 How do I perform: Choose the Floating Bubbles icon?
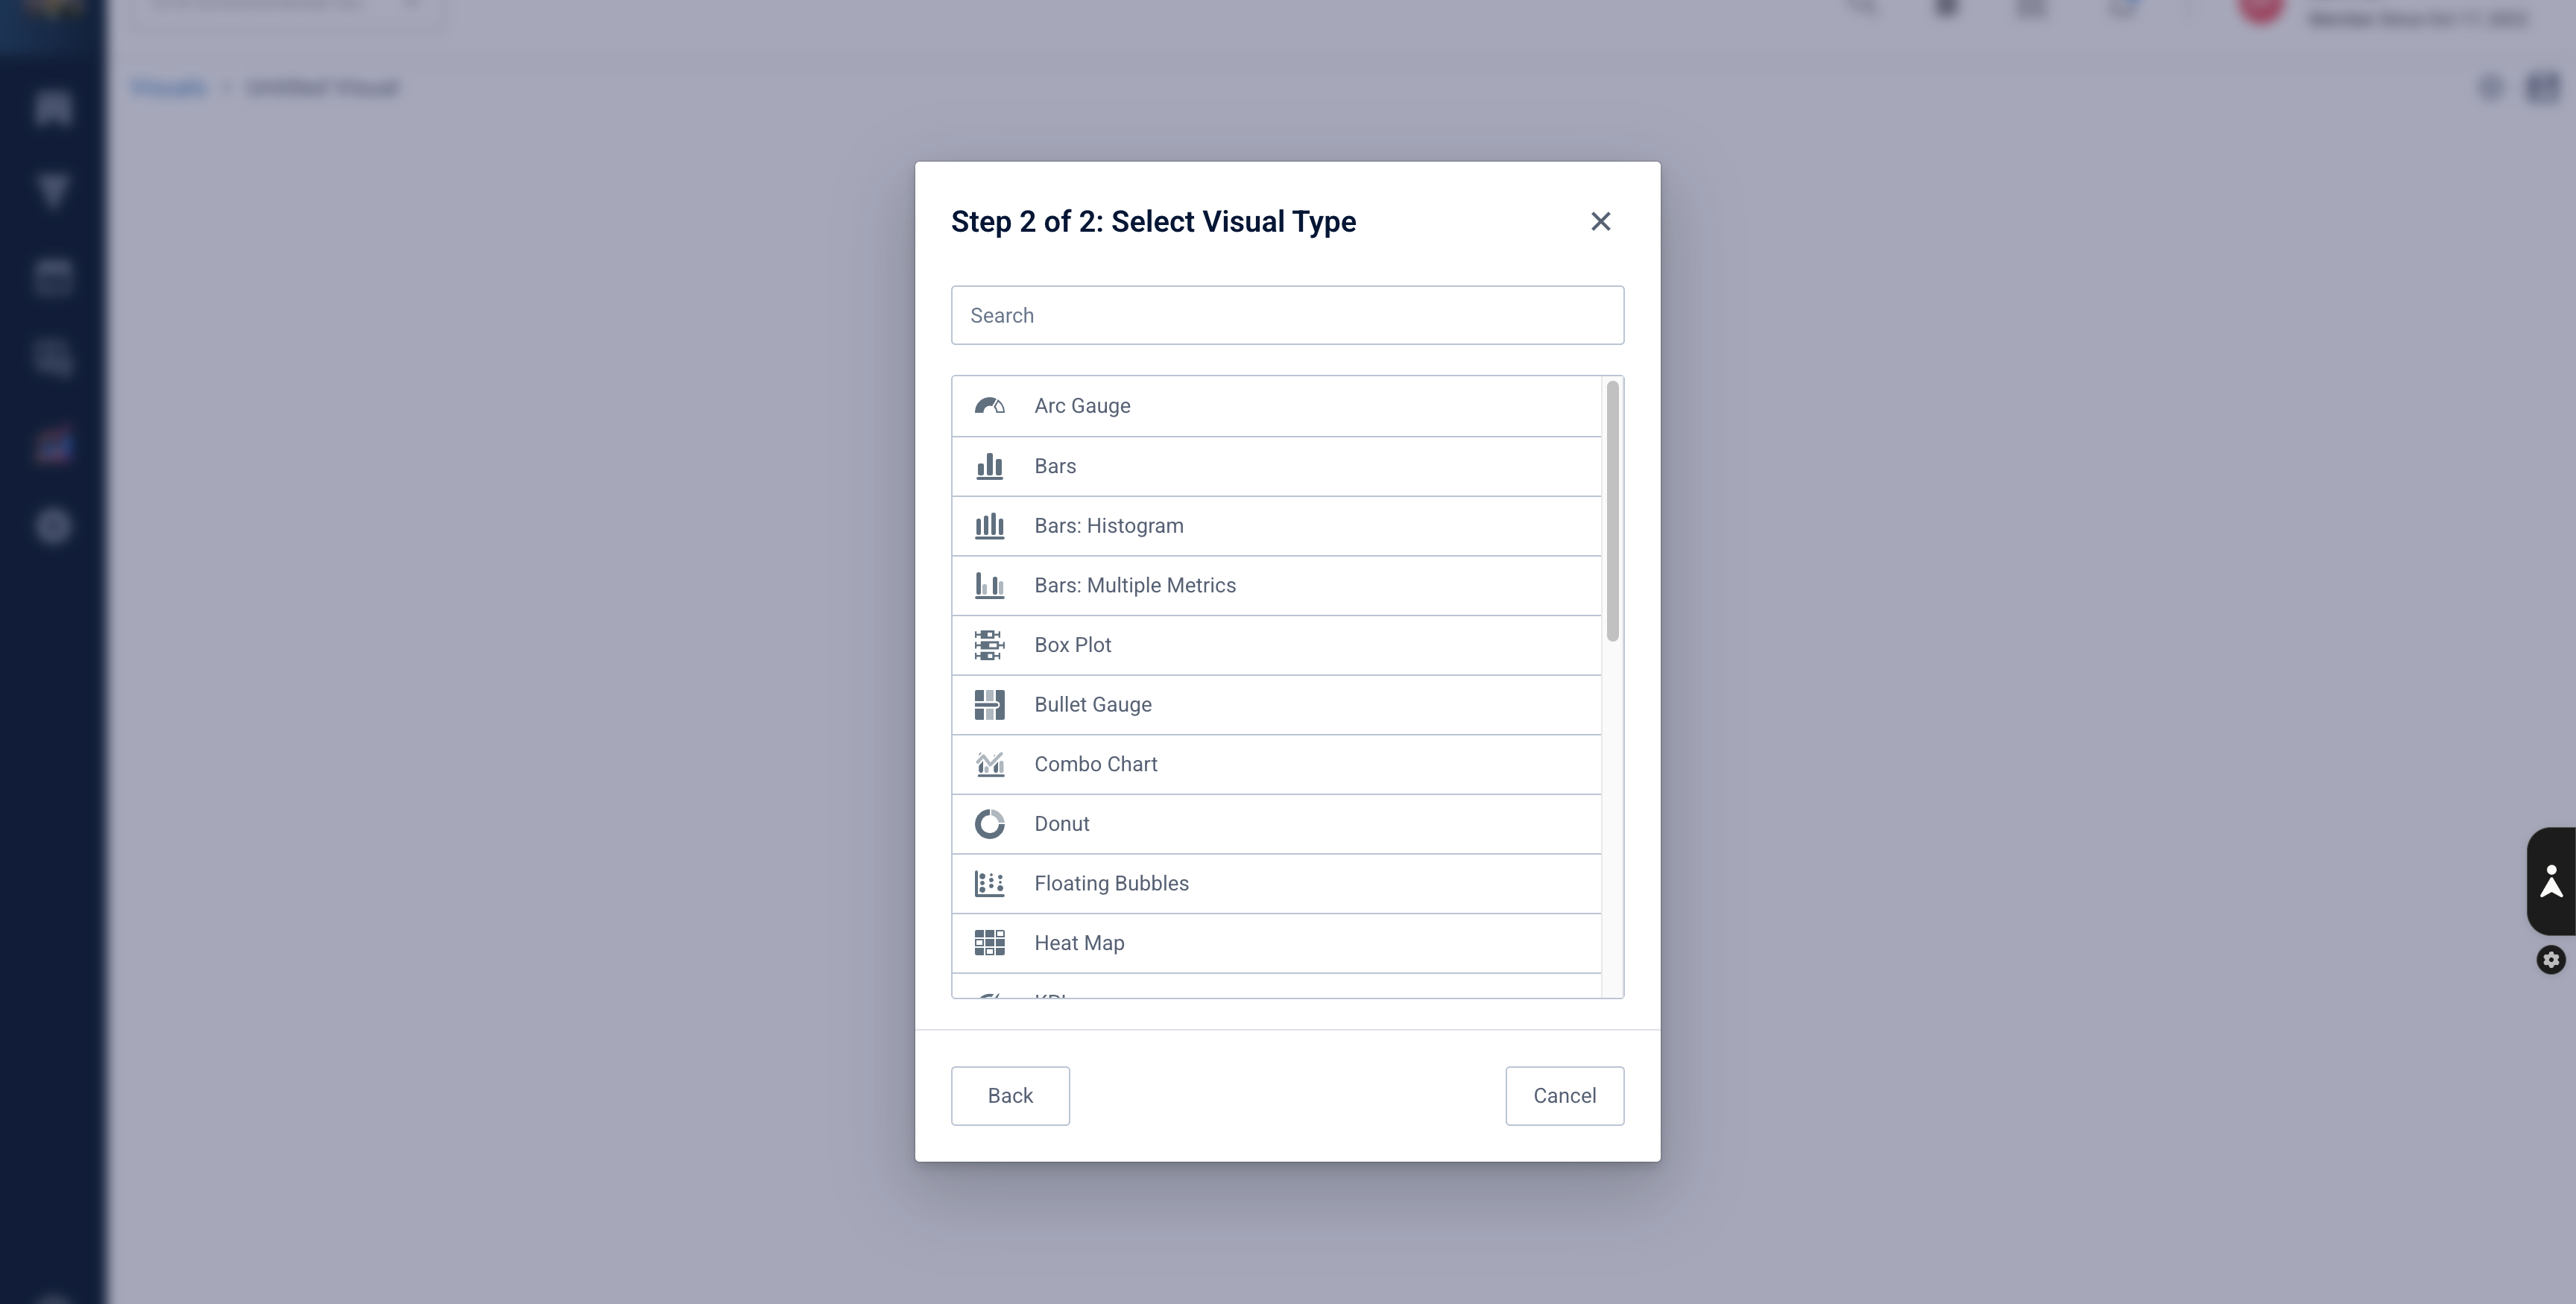click(989, 884)
